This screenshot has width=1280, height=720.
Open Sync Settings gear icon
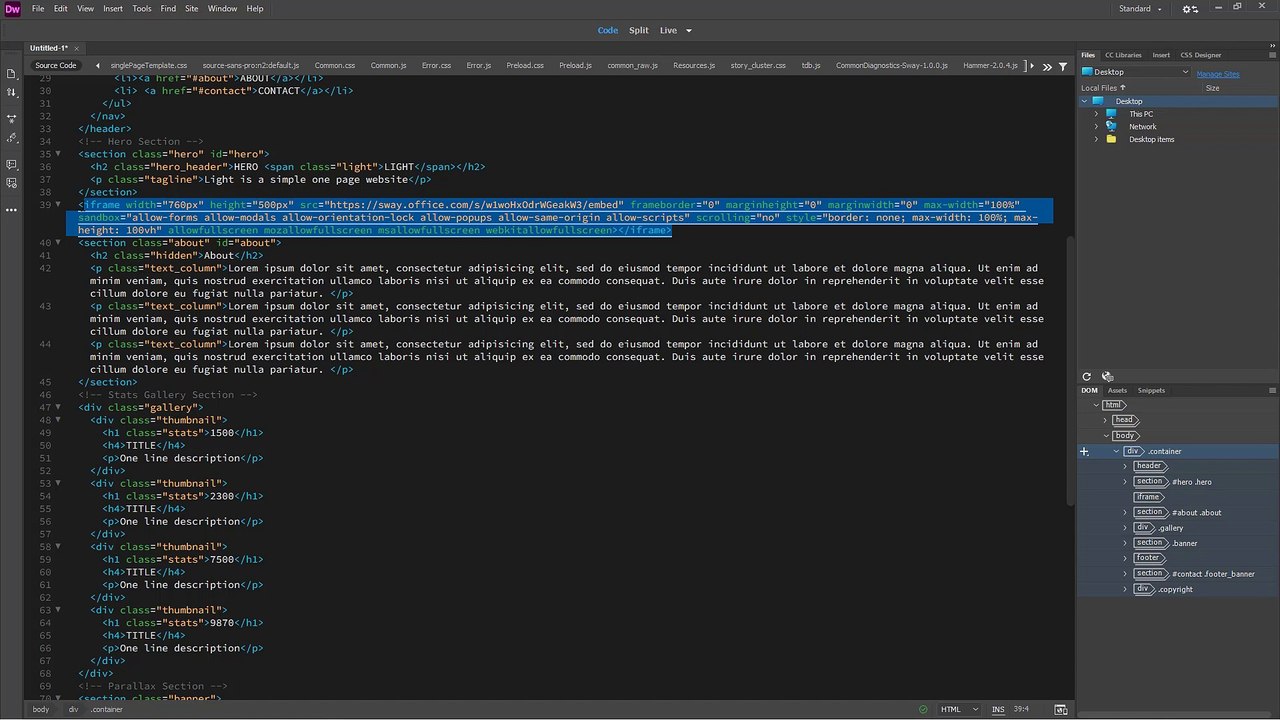(1190, 9)
